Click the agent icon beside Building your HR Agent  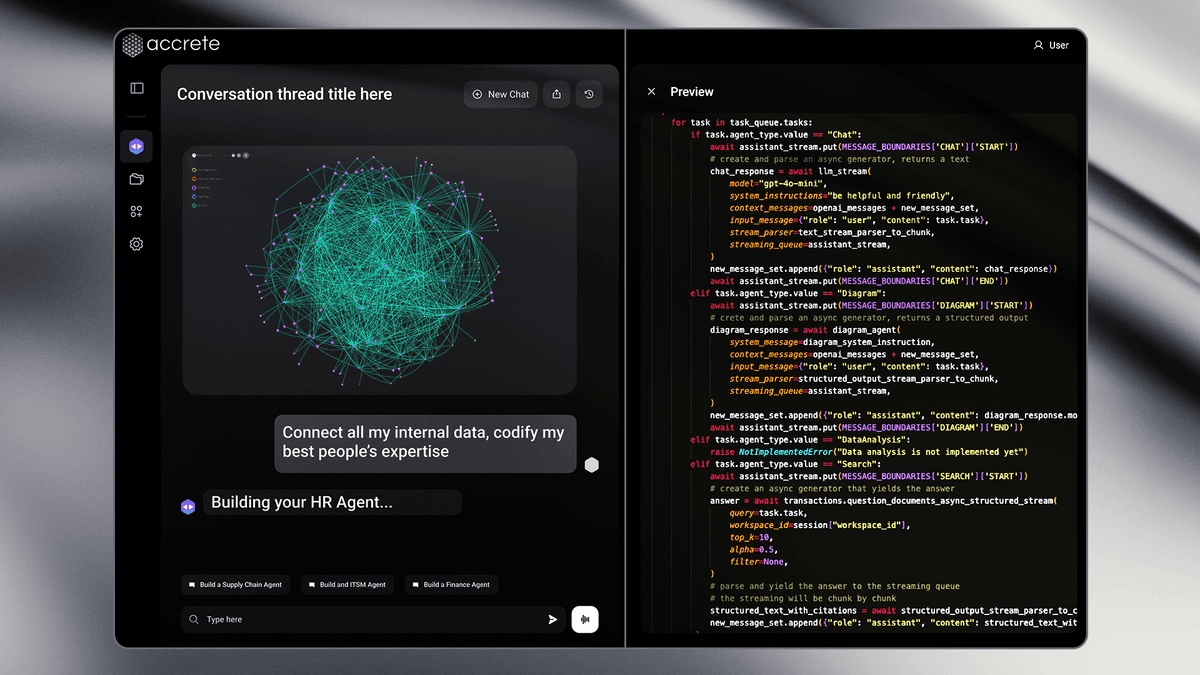point(188,506)
